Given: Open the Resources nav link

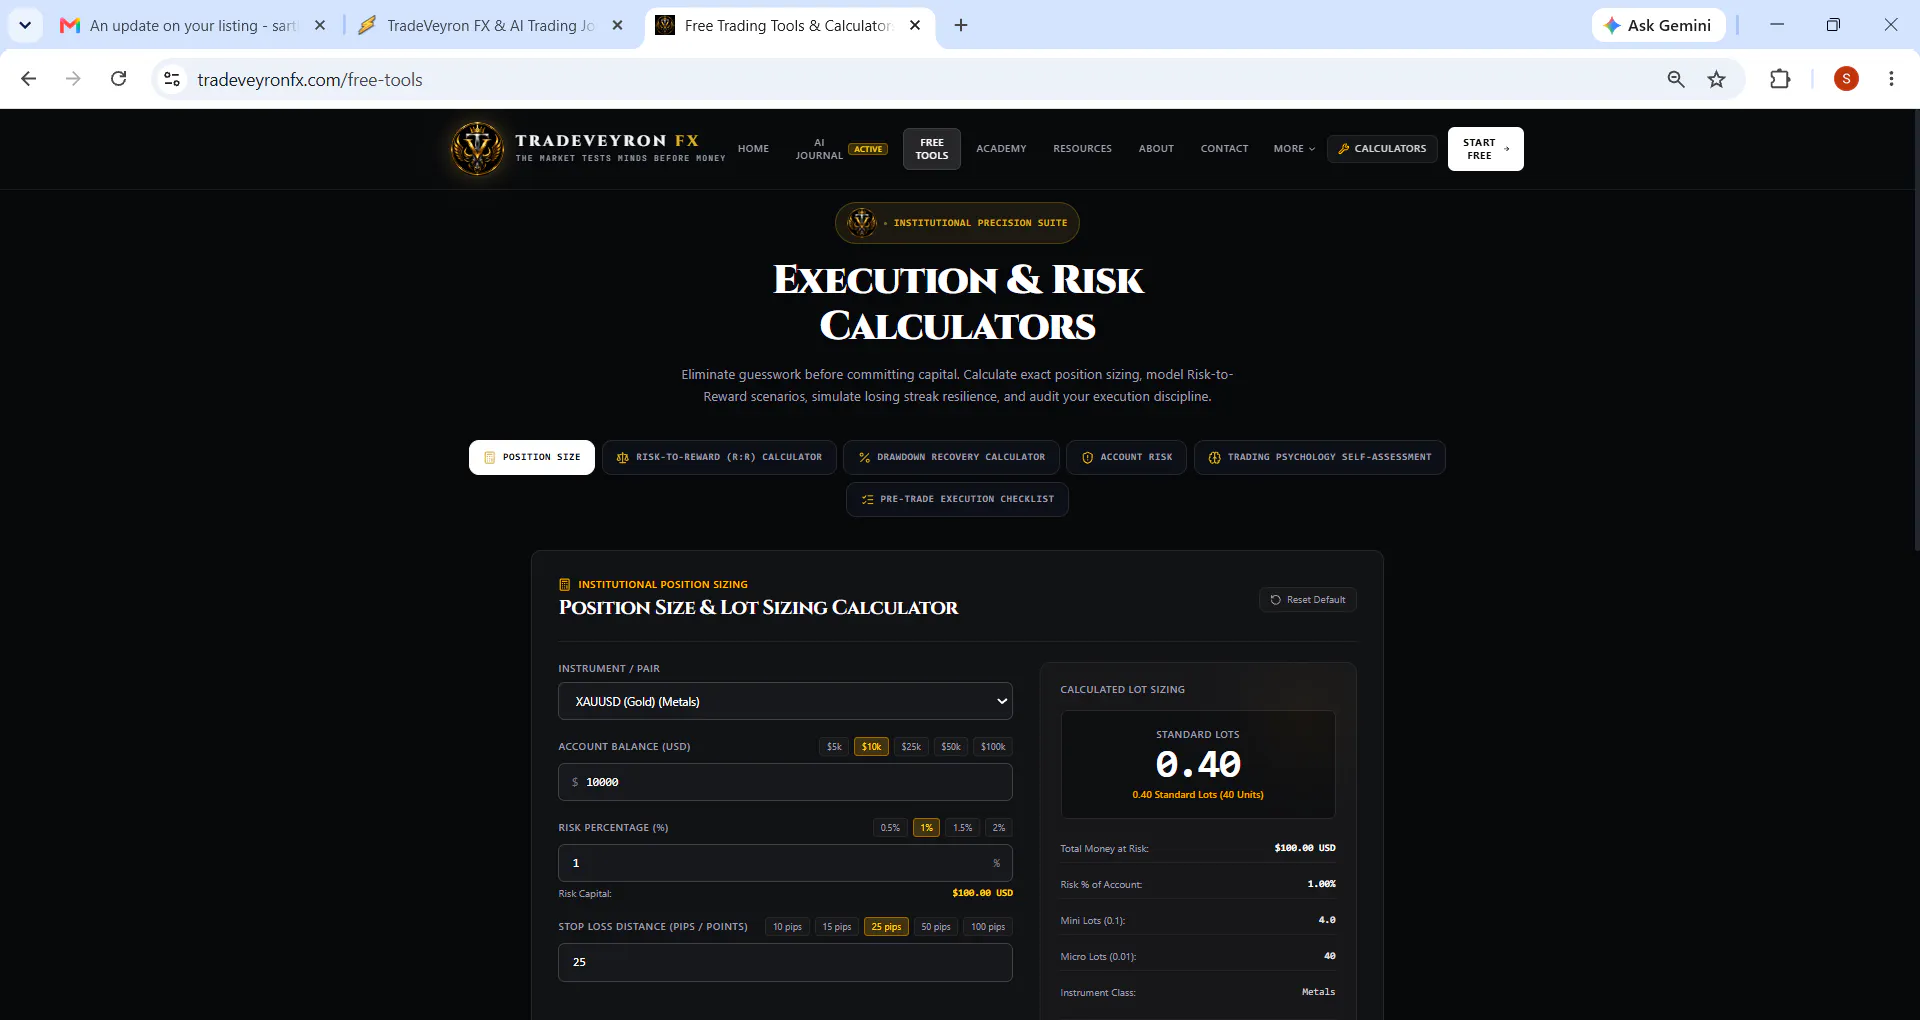Looking at the screenshot, I should tap(1082, 149).
